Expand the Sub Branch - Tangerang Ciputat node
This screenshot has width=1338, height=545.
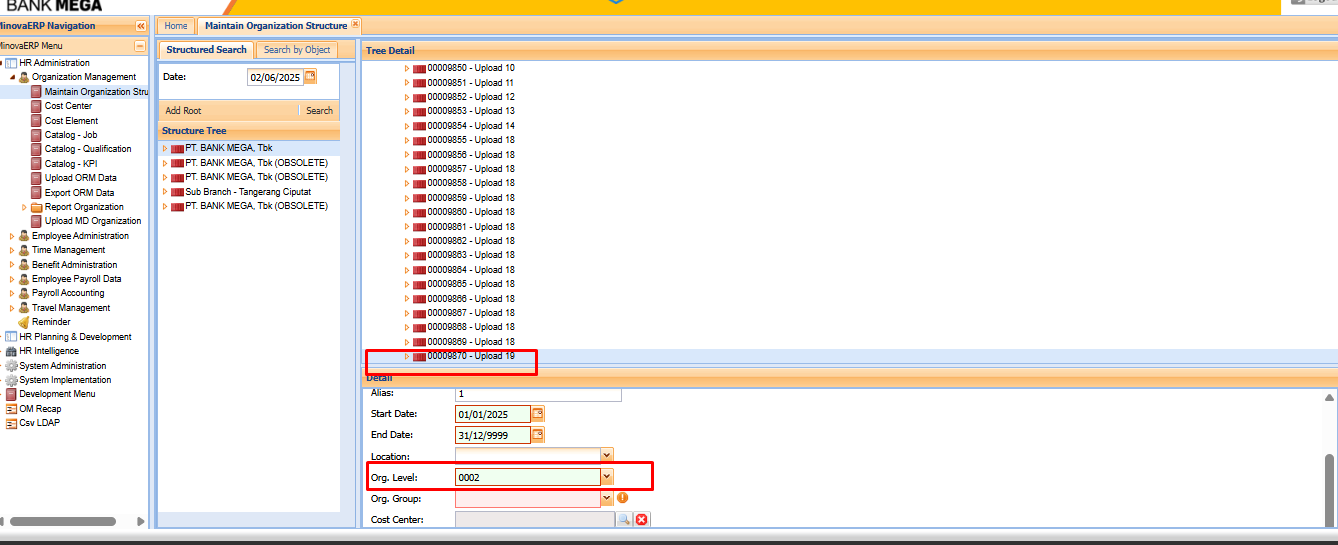(165, 191)
